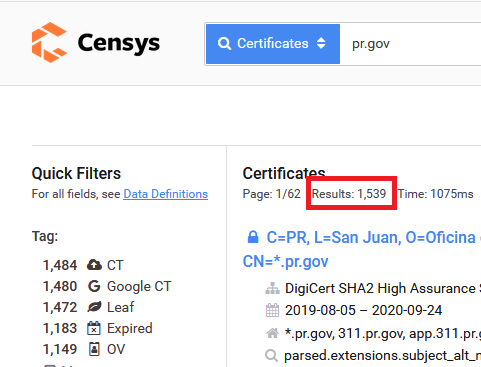Screen dimensions: 481x367
Task: Select the count 1,472 for Leaf
Action: coord(60,307)
